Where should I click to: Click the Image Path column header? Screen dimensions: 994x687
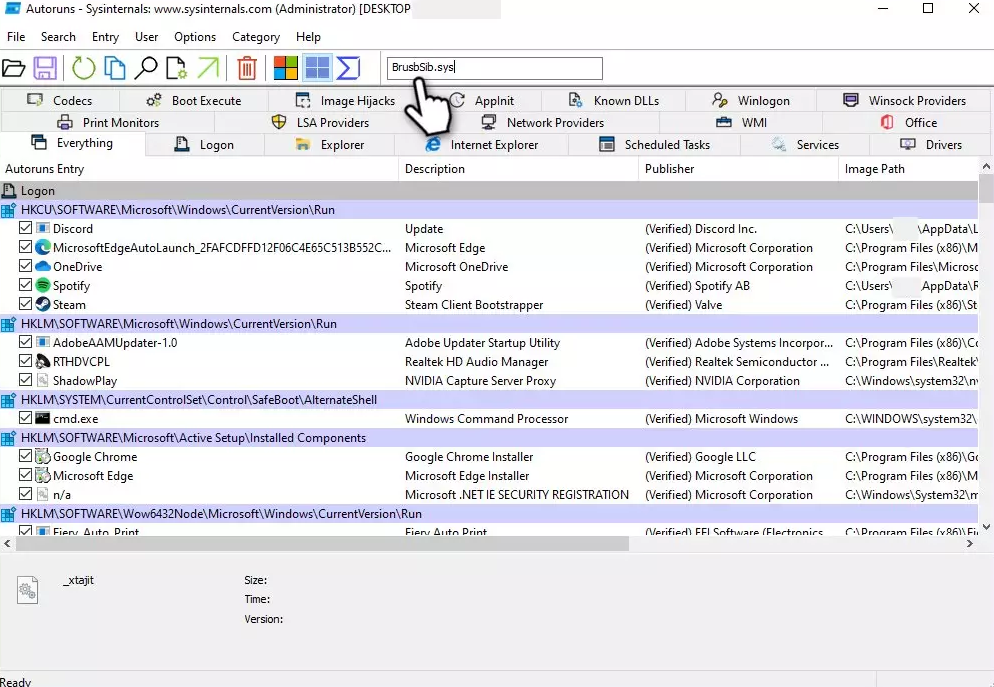point(875,169)
